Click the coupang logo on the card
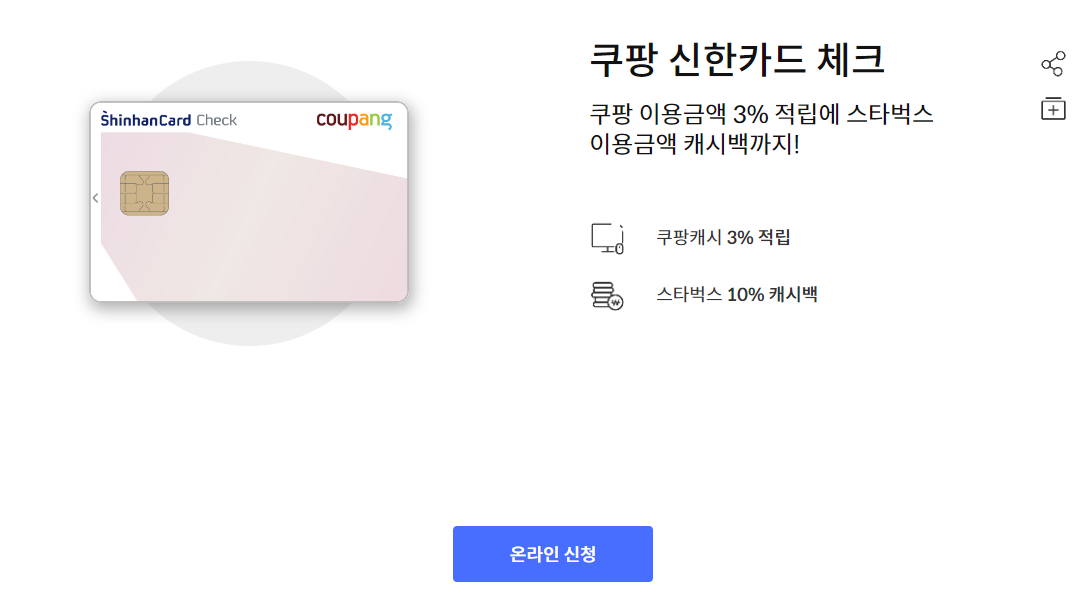1092x610 pixels. coord(352,117)
